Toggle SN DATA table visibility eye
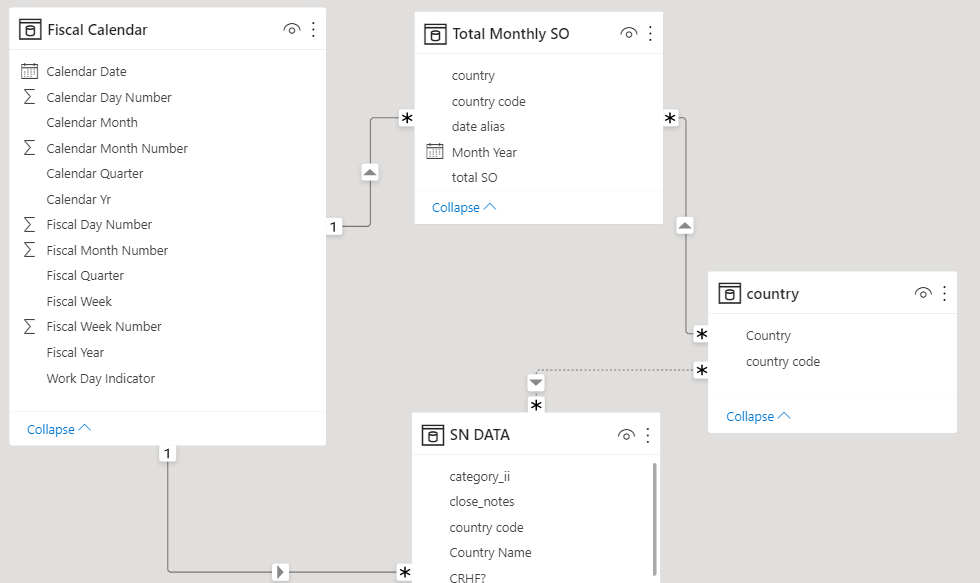Screen dimensions: 980x583 pyautogui.click(x=626, y=435)
